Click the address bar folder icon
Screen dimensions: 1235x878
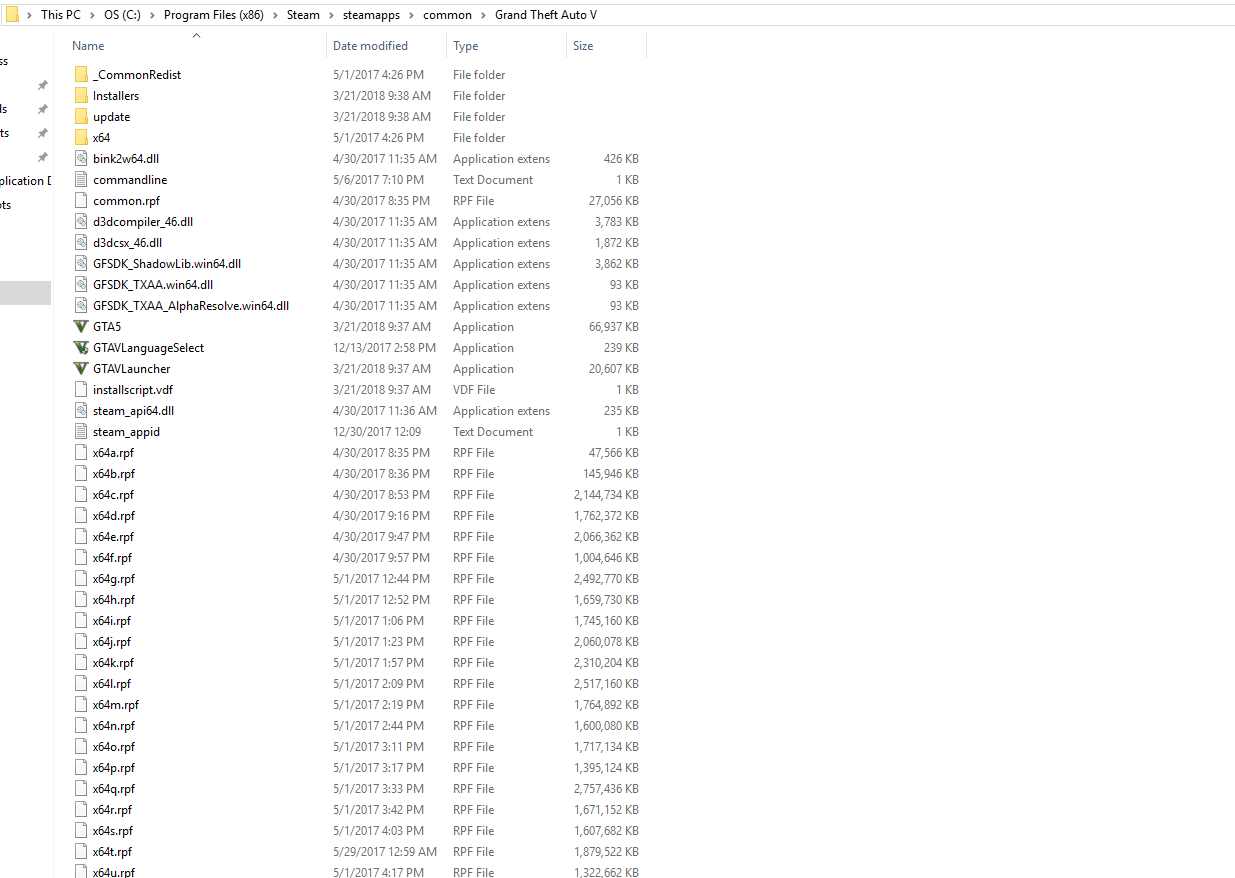click(12, 15)
